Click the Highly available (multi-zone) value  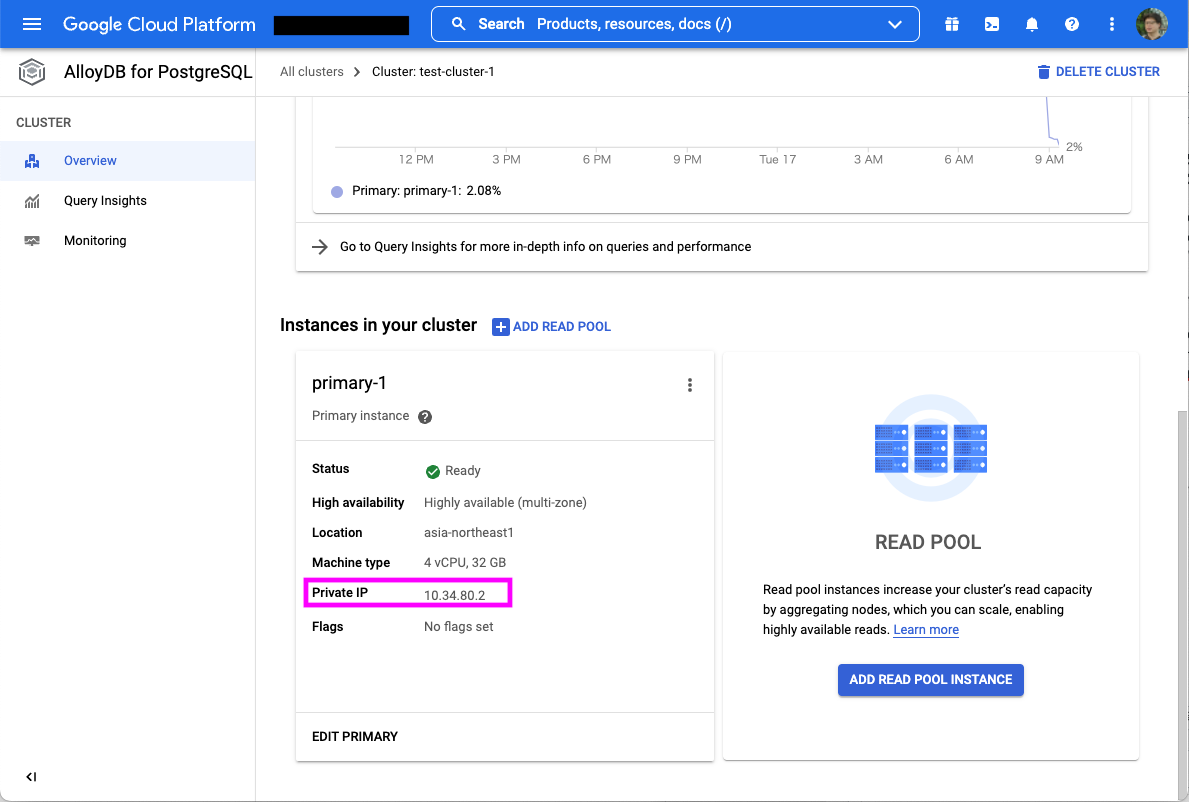click(505, 503)
